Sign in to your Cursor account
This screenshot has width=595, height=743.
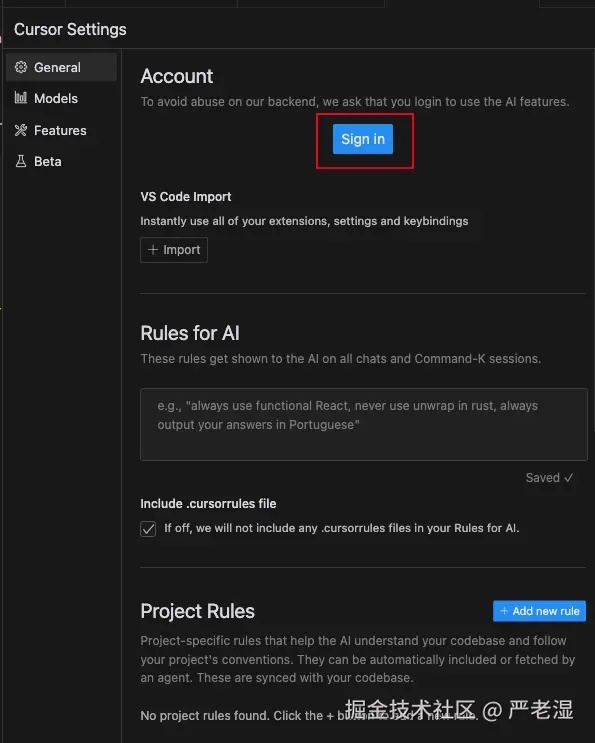[x=363, y=139]
